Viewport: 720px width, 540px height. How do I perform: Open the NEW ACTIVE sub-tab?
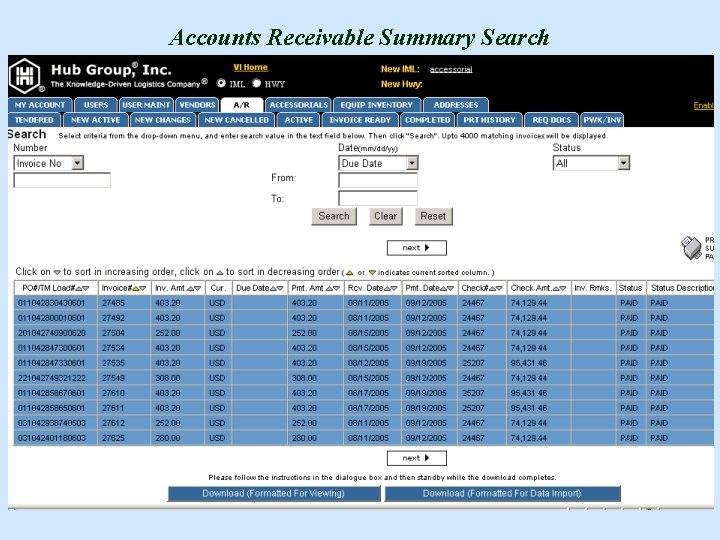coord(96,120)
